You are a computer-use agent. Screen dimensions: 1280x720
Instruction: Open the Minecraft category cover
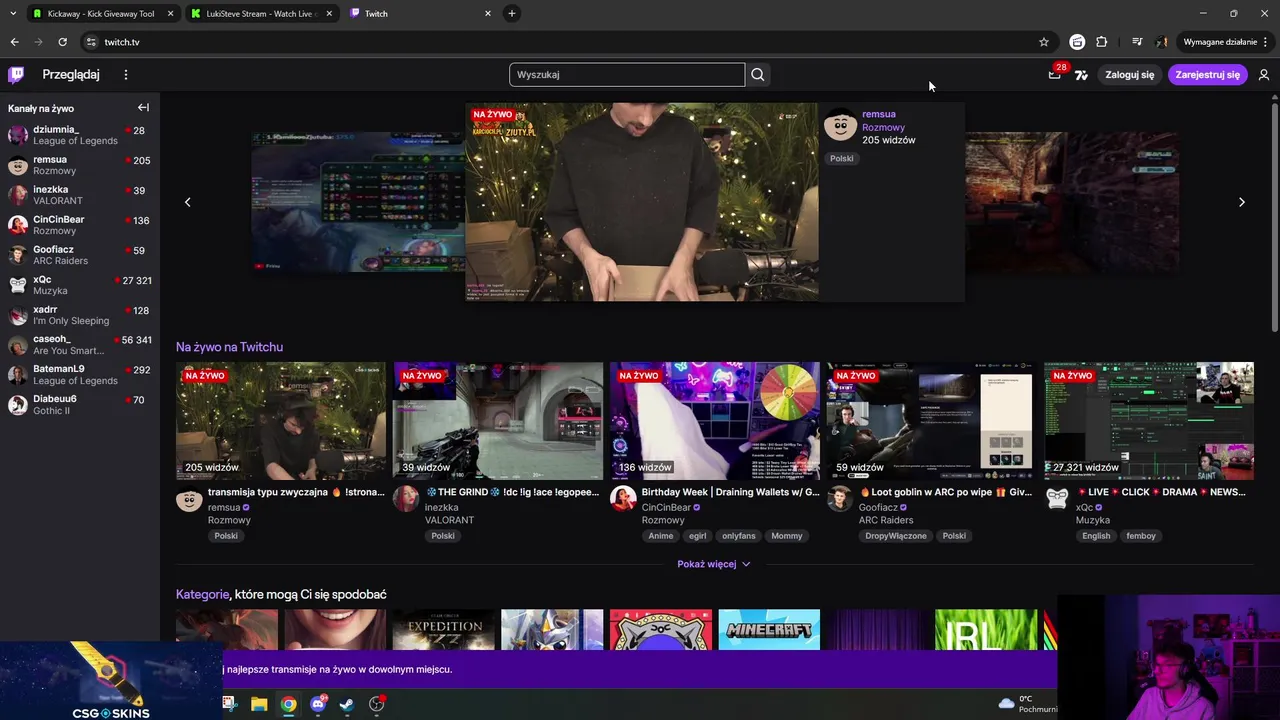click(x=769, y=630)
